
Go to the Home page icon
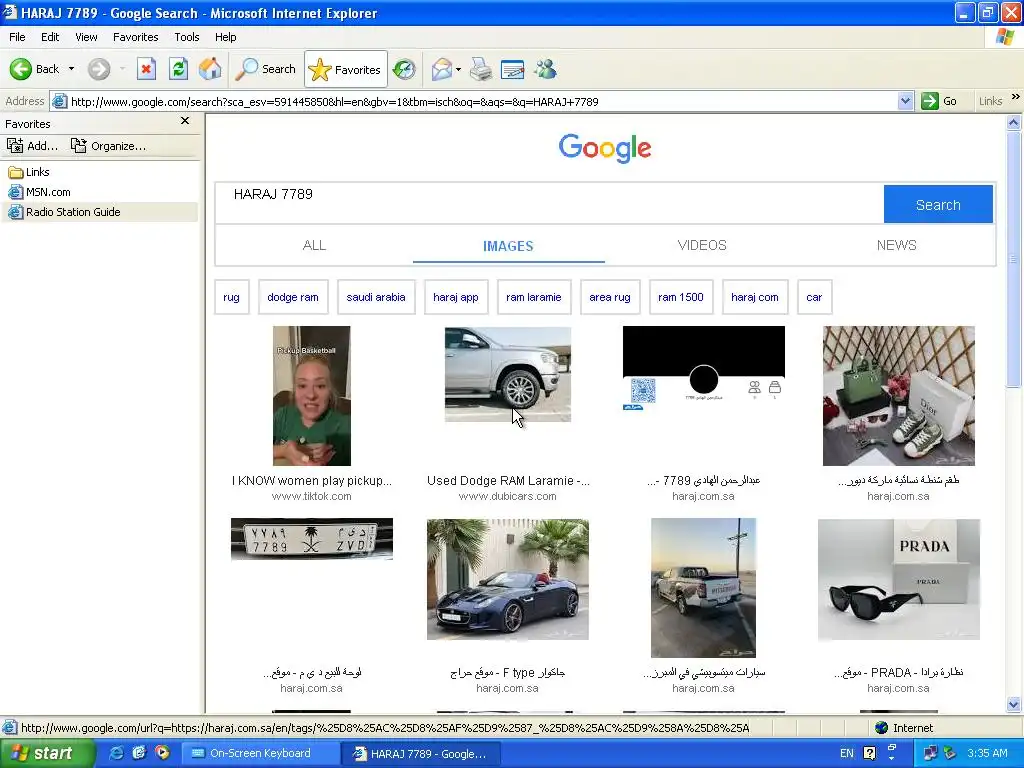(x=210, y=69)
